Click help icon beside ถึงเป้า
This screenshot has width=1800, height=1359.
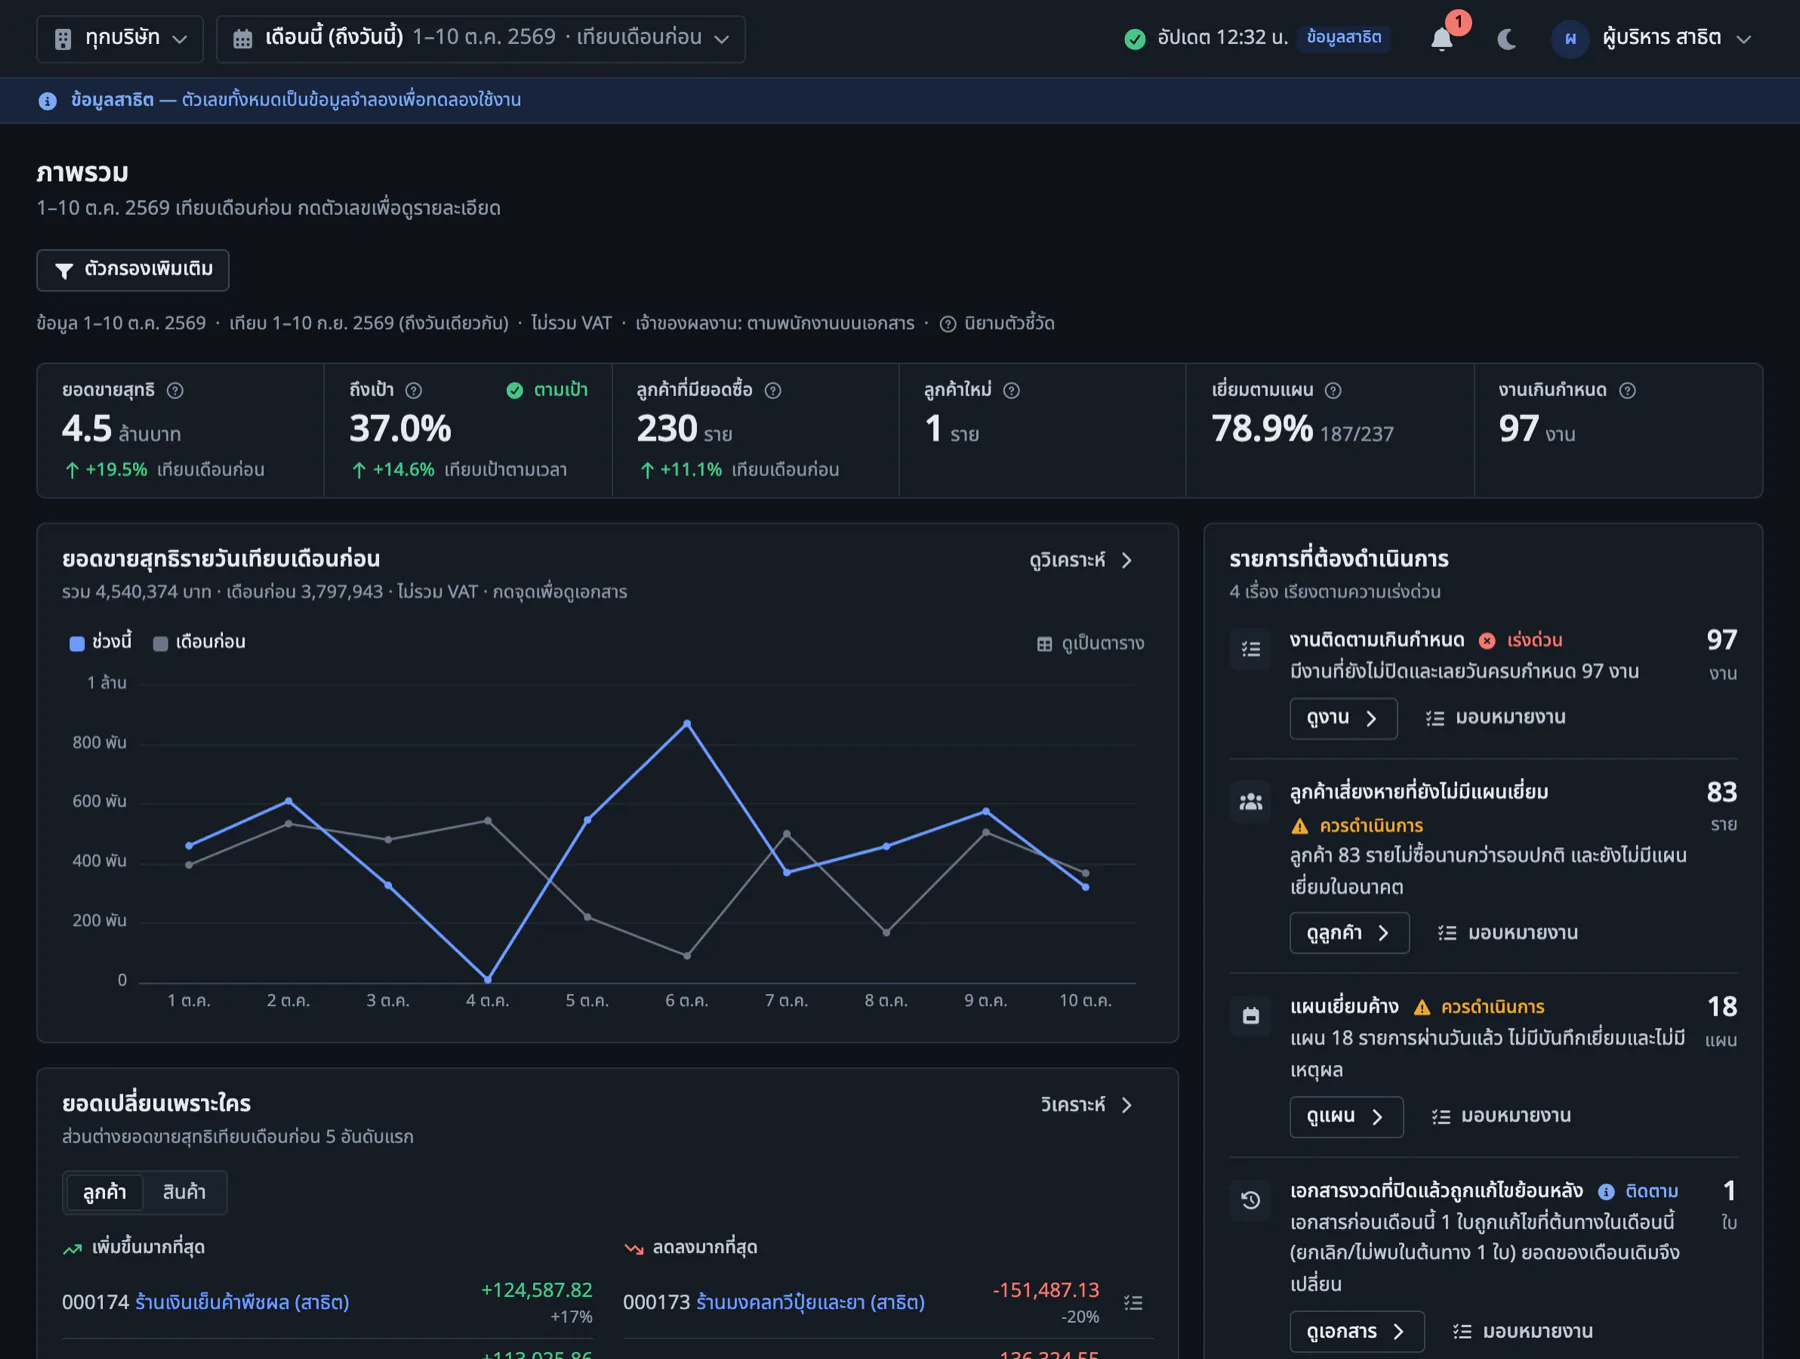[413, 390]
